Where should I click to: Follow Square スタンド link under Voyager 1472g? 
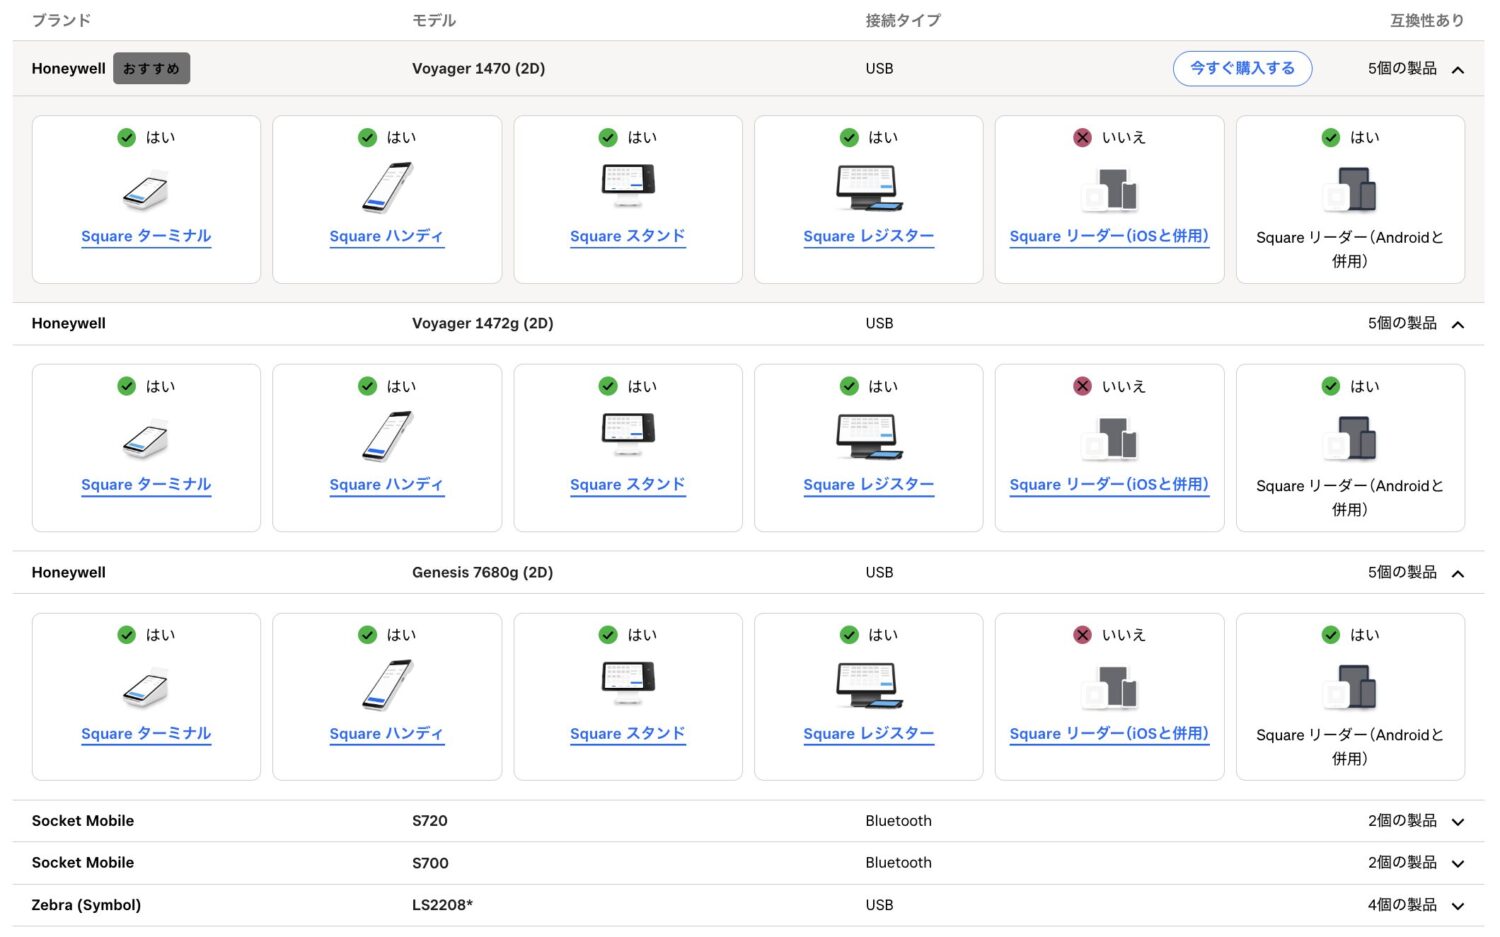point(628,485)
